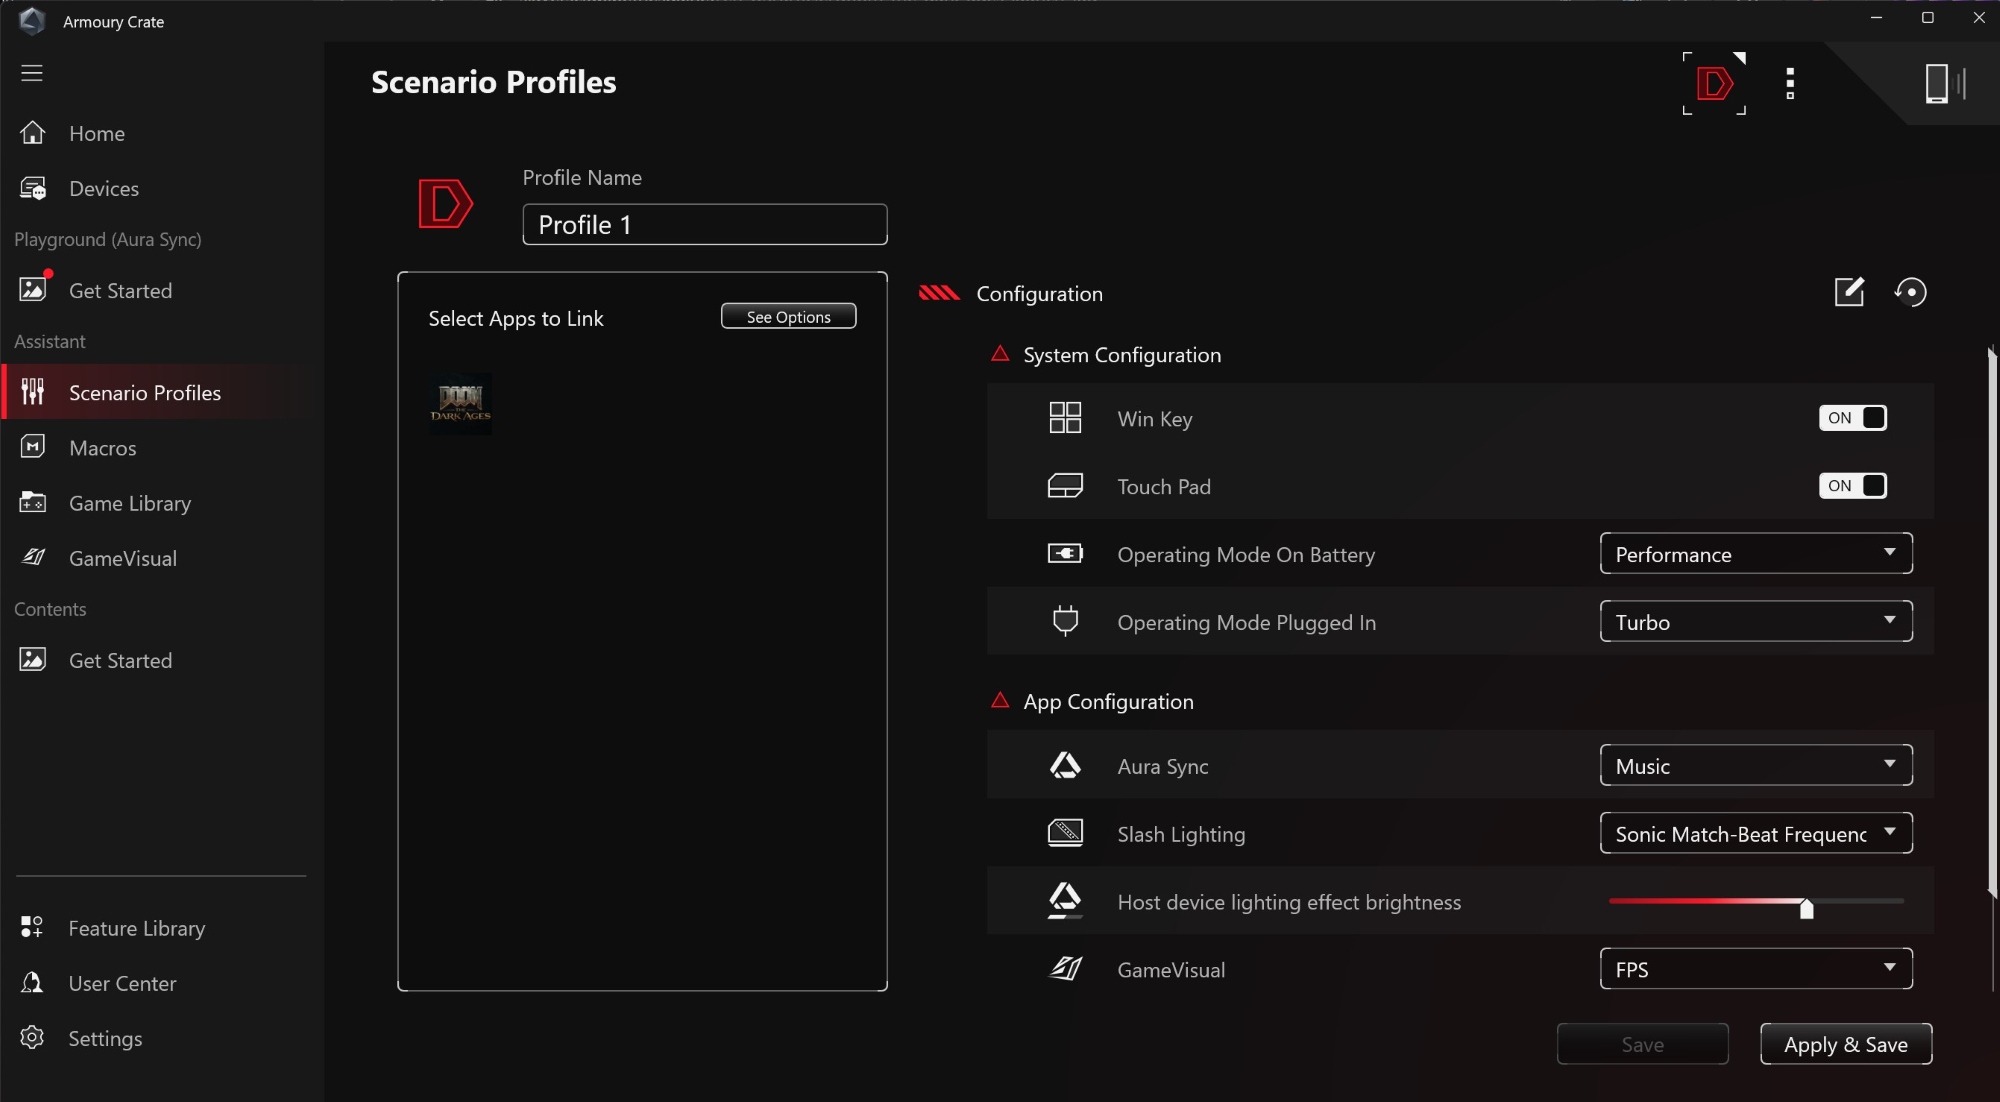Open the three-dot more options menu
The width and height of the screenshot is (2000, 1102).
click(x=1790, y=83)
